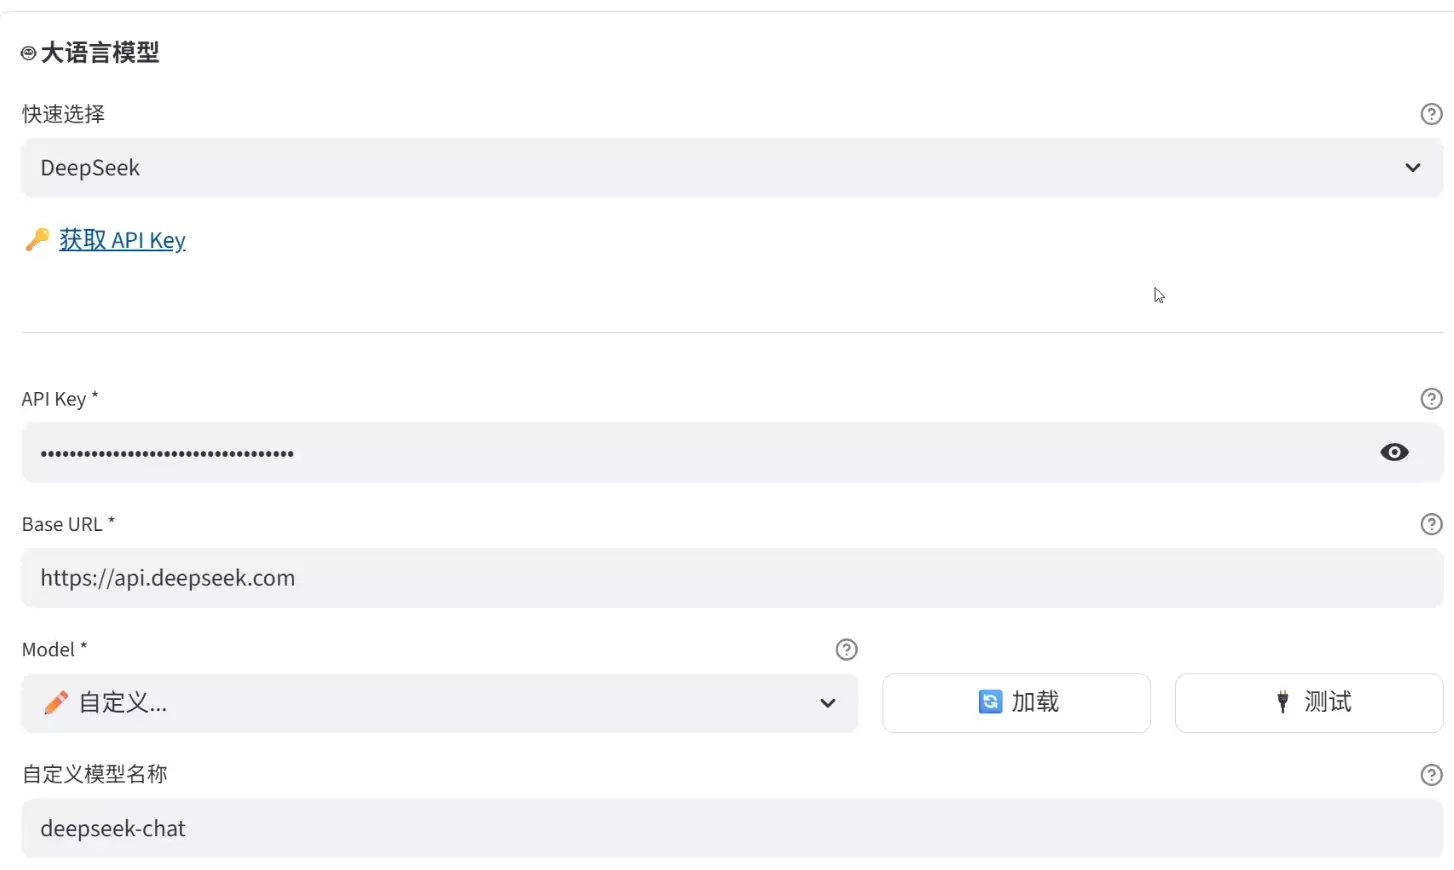Click help icon next to 快速选择
Image resolution: width=1454 pixels, height=870 pixels.
point(1431,114)
